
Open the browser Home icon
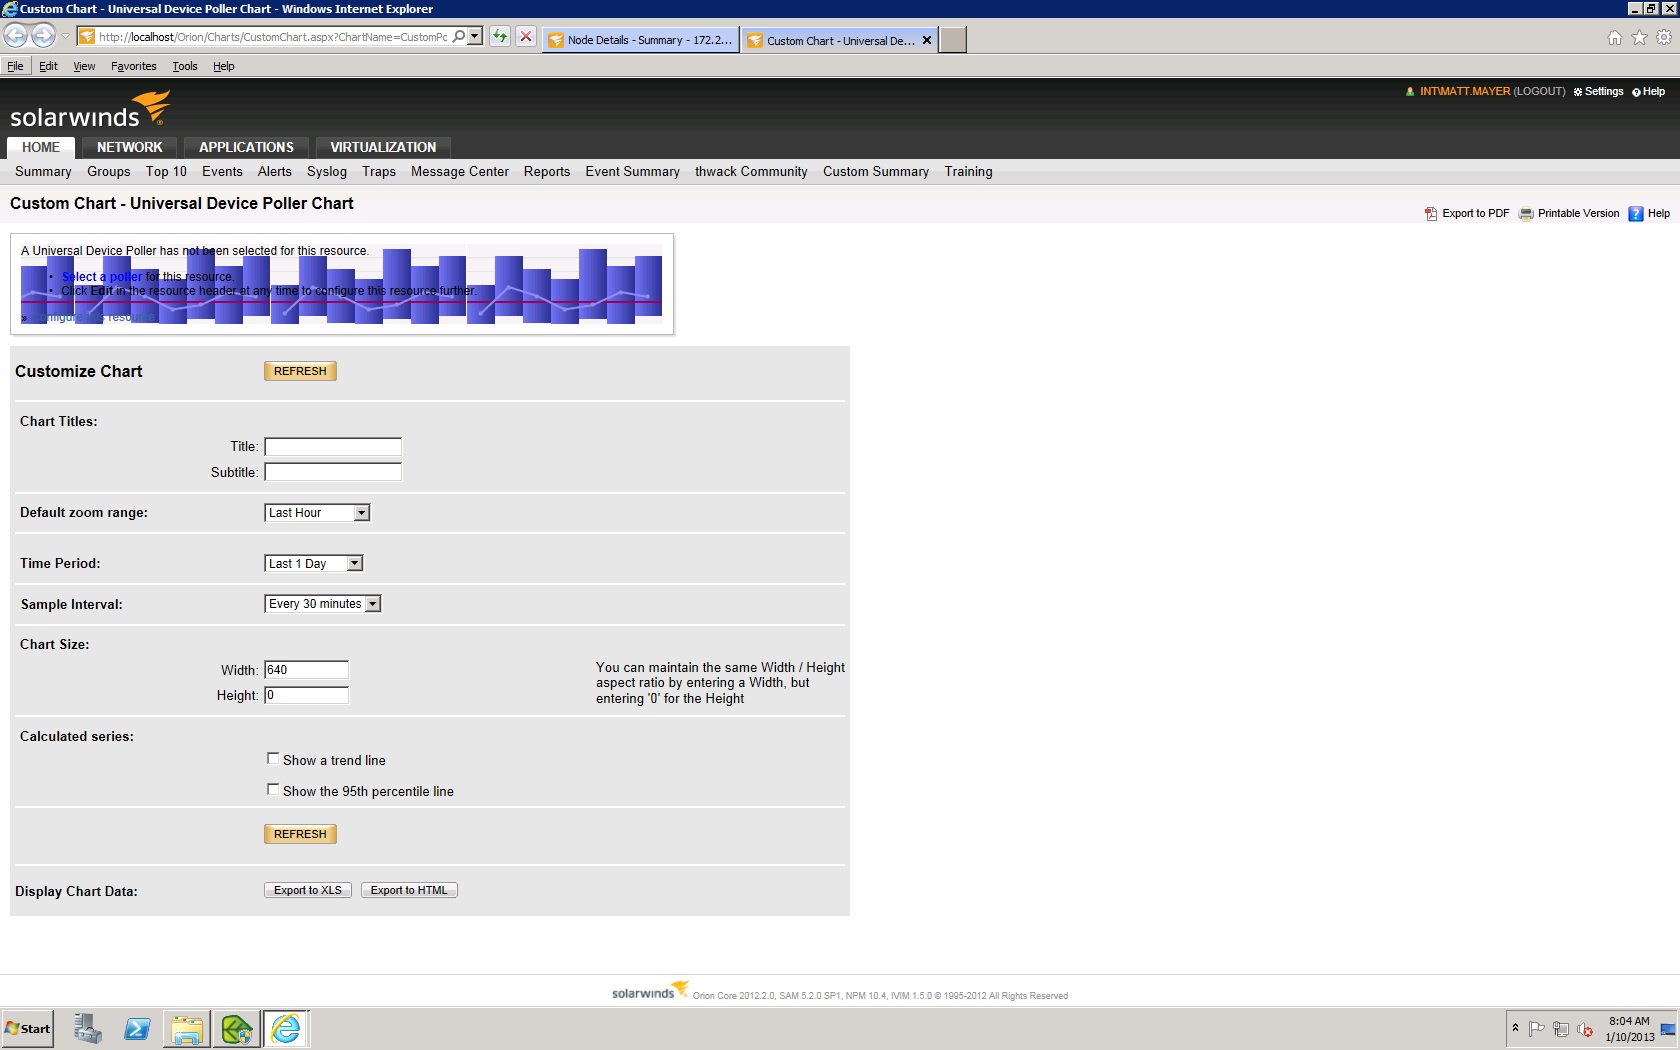(1615, 38)
